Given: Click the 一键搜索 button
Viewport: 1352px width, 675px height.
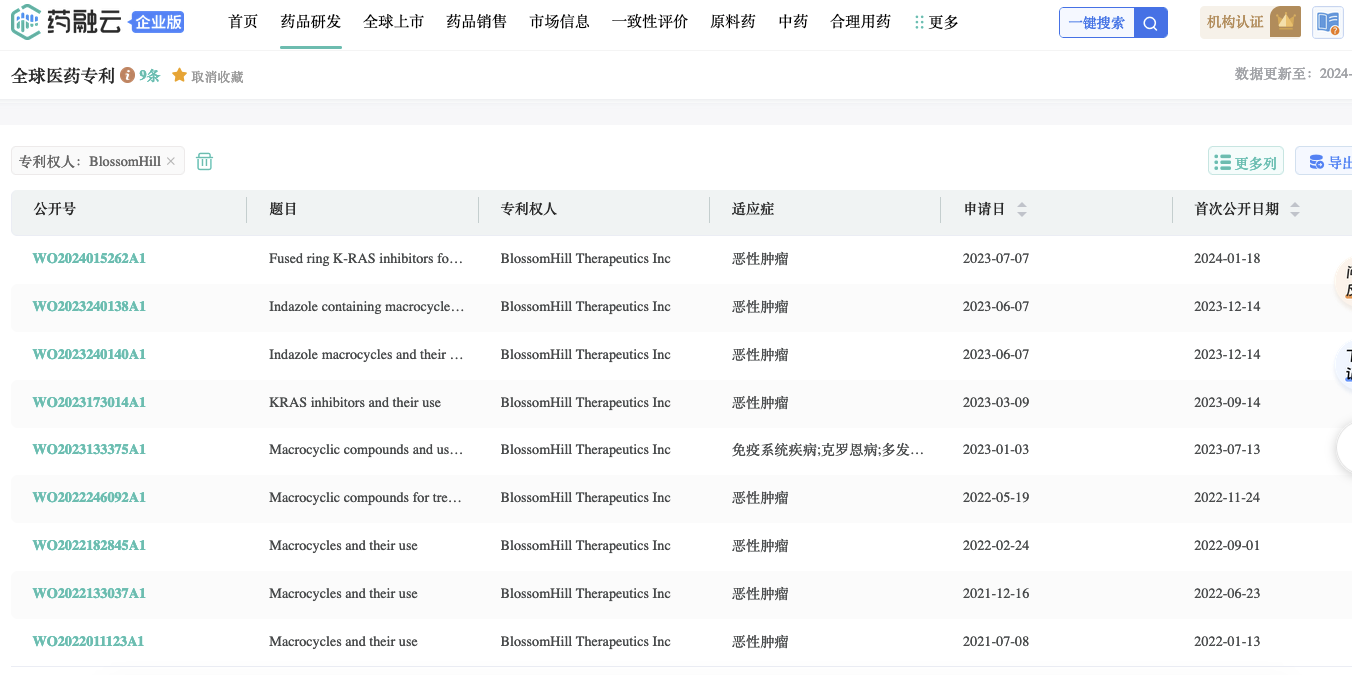Looking at the screenshot, I should coord(1097,23).
